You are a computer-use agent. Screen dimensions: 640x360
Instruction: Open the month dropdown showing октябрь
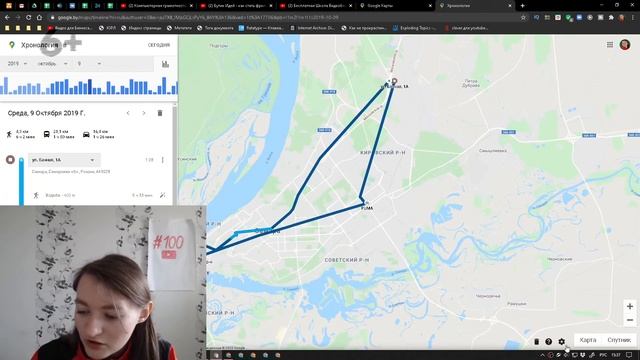(x=52, y=64)
